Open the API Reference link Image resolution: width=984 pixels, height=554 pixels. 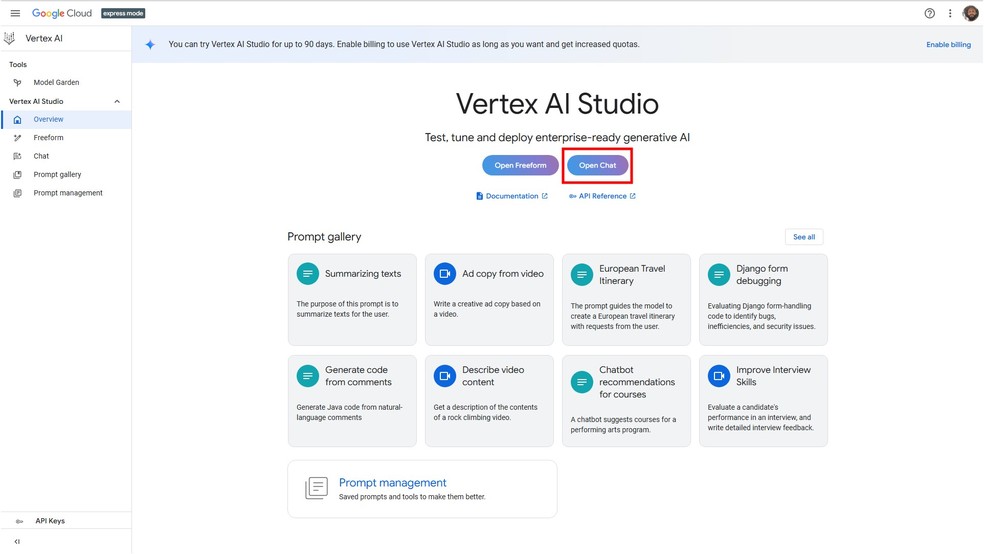click(x=602, y=196)
